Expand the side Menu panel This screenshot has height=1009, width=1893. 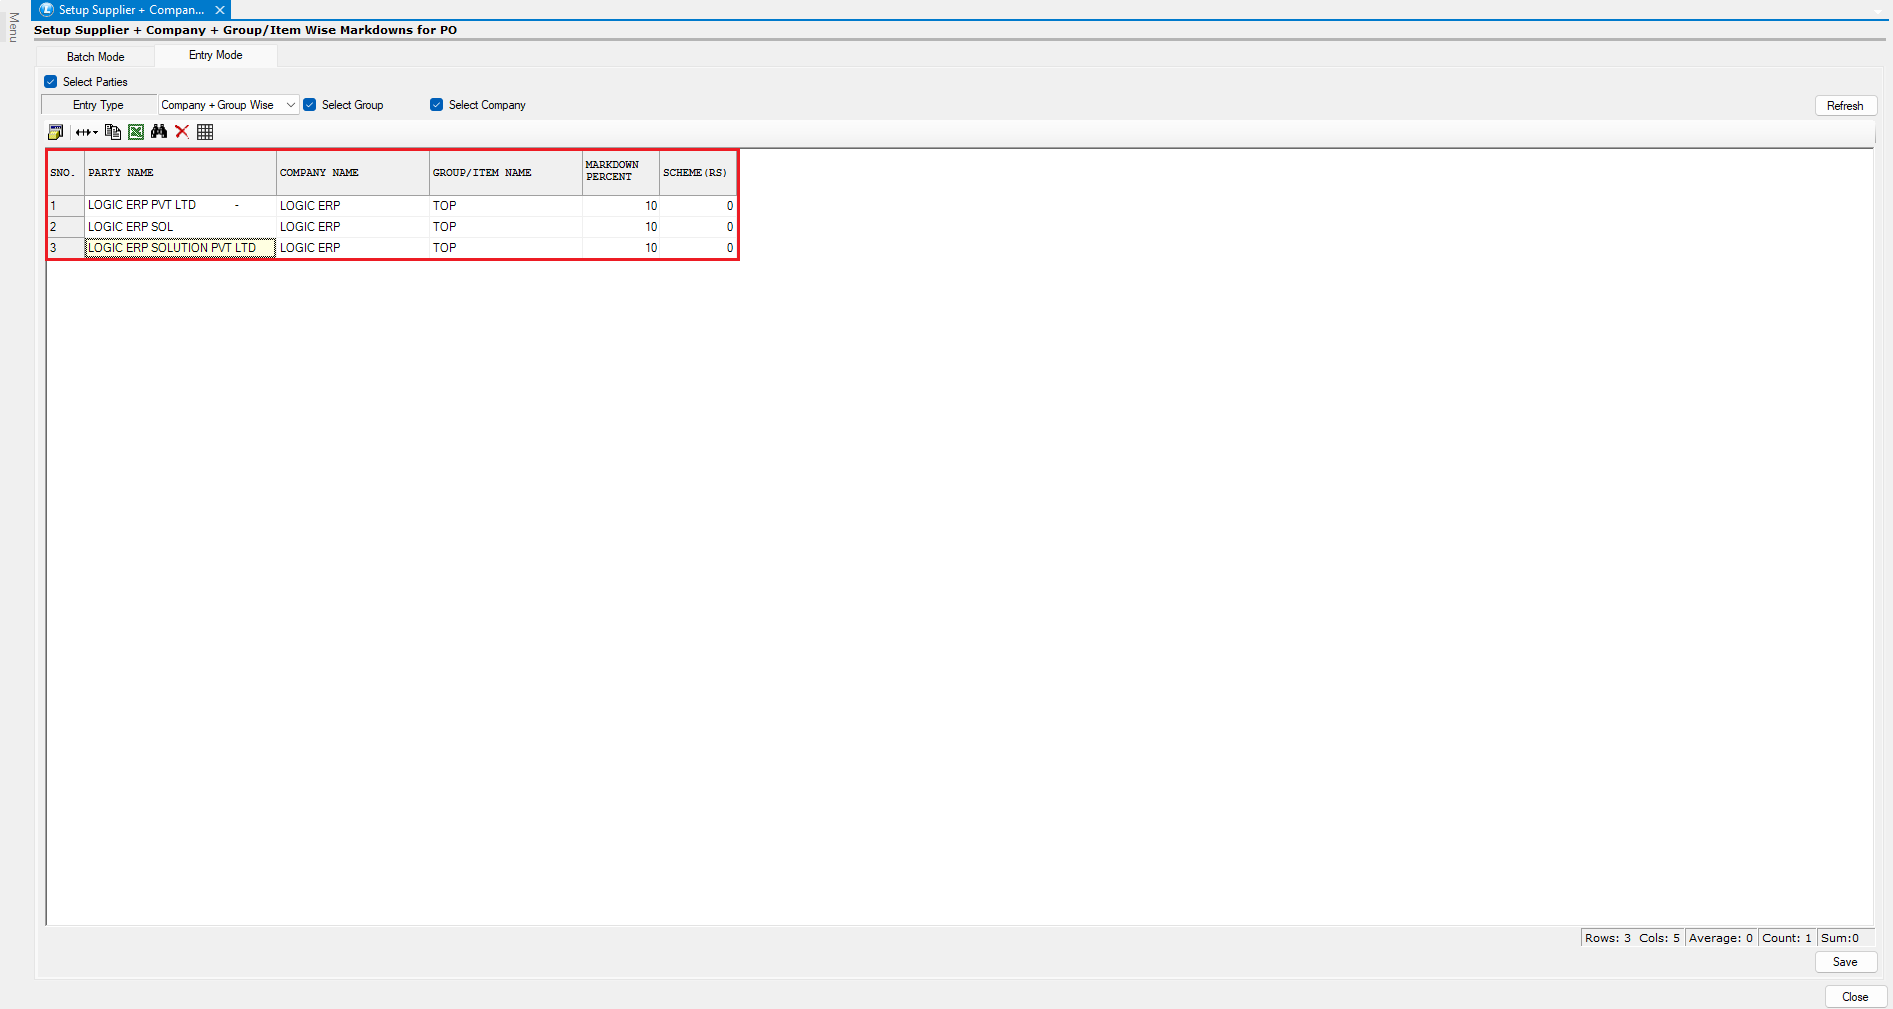point(13,27)
